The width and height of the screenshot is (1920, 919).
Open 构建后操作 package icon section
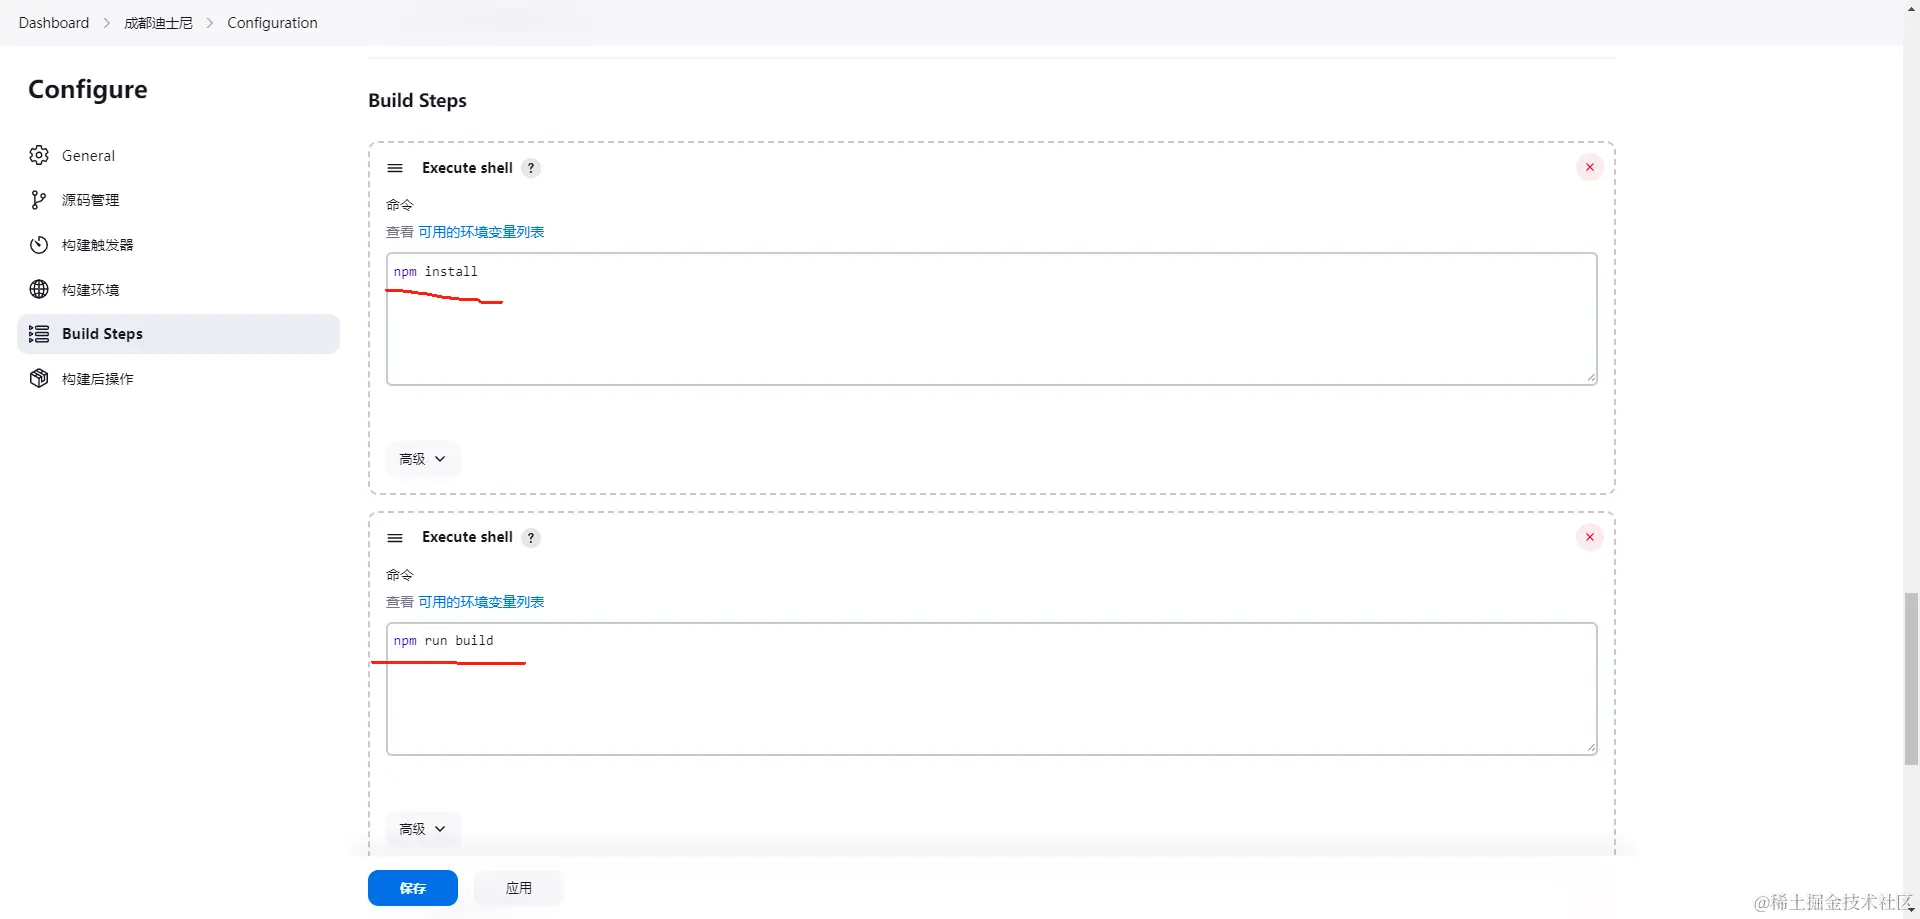pyautogui.click(x=39, y=378)
